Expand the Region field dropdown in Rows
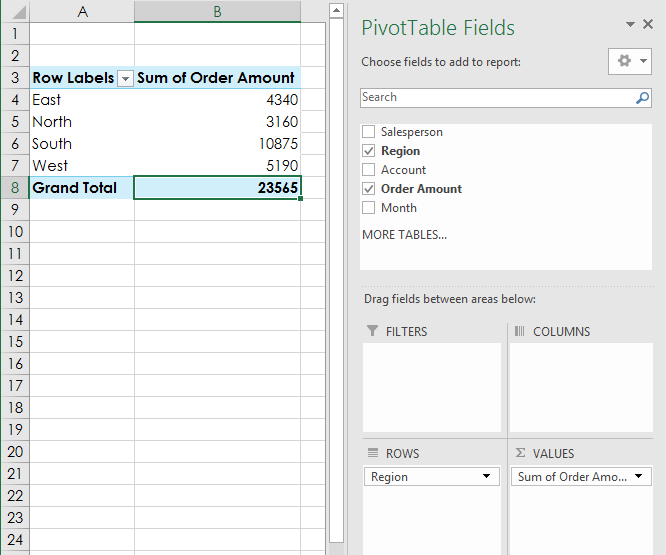This screenshot has height=555, width=666. pos(487,477)
